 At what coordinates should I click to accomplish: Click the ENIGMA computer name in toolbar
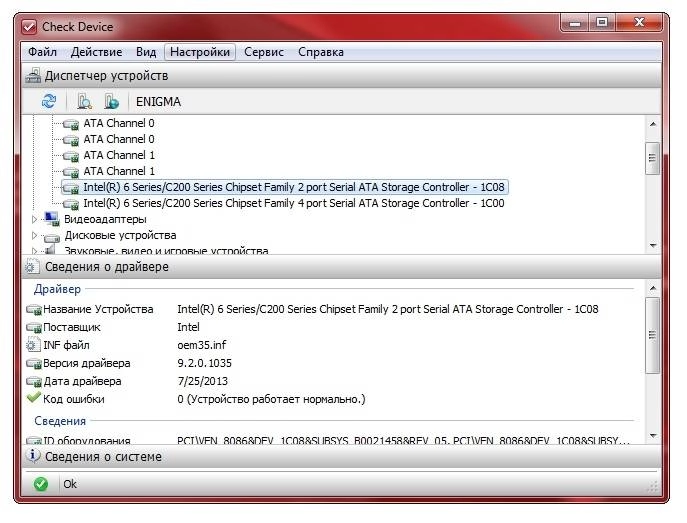coord(158,102)
